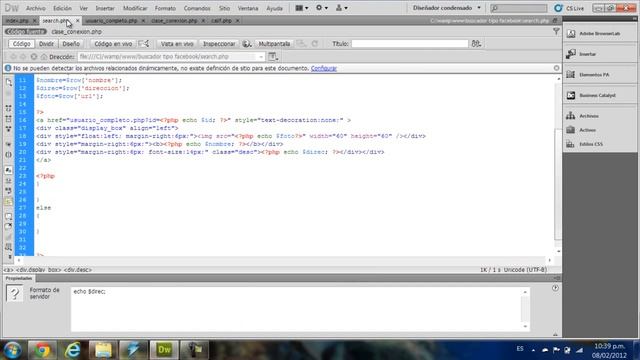Dismiss the info bar with its close icon
The width and height of the screenshot is (640, 360).
pos(556,68)
